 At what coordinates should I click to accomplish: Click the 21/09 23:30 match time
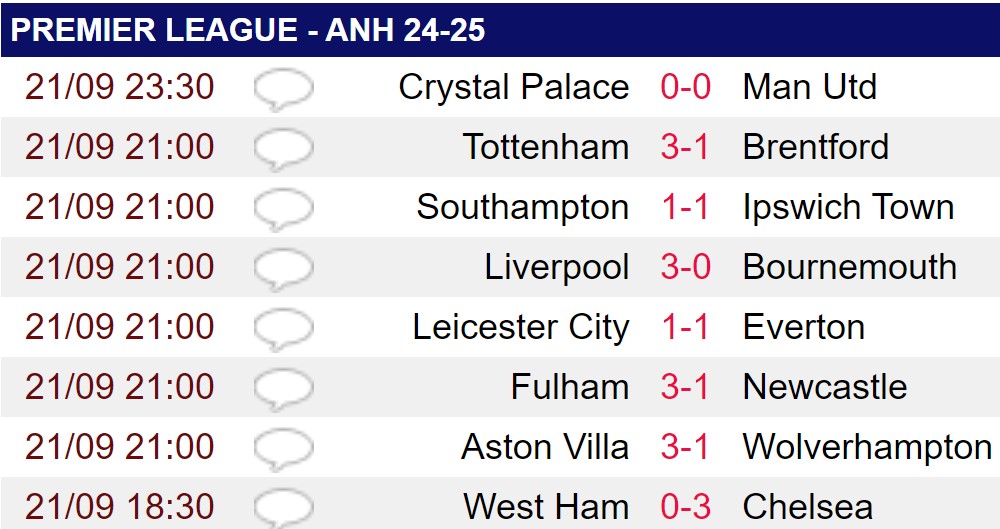(119, 87)
